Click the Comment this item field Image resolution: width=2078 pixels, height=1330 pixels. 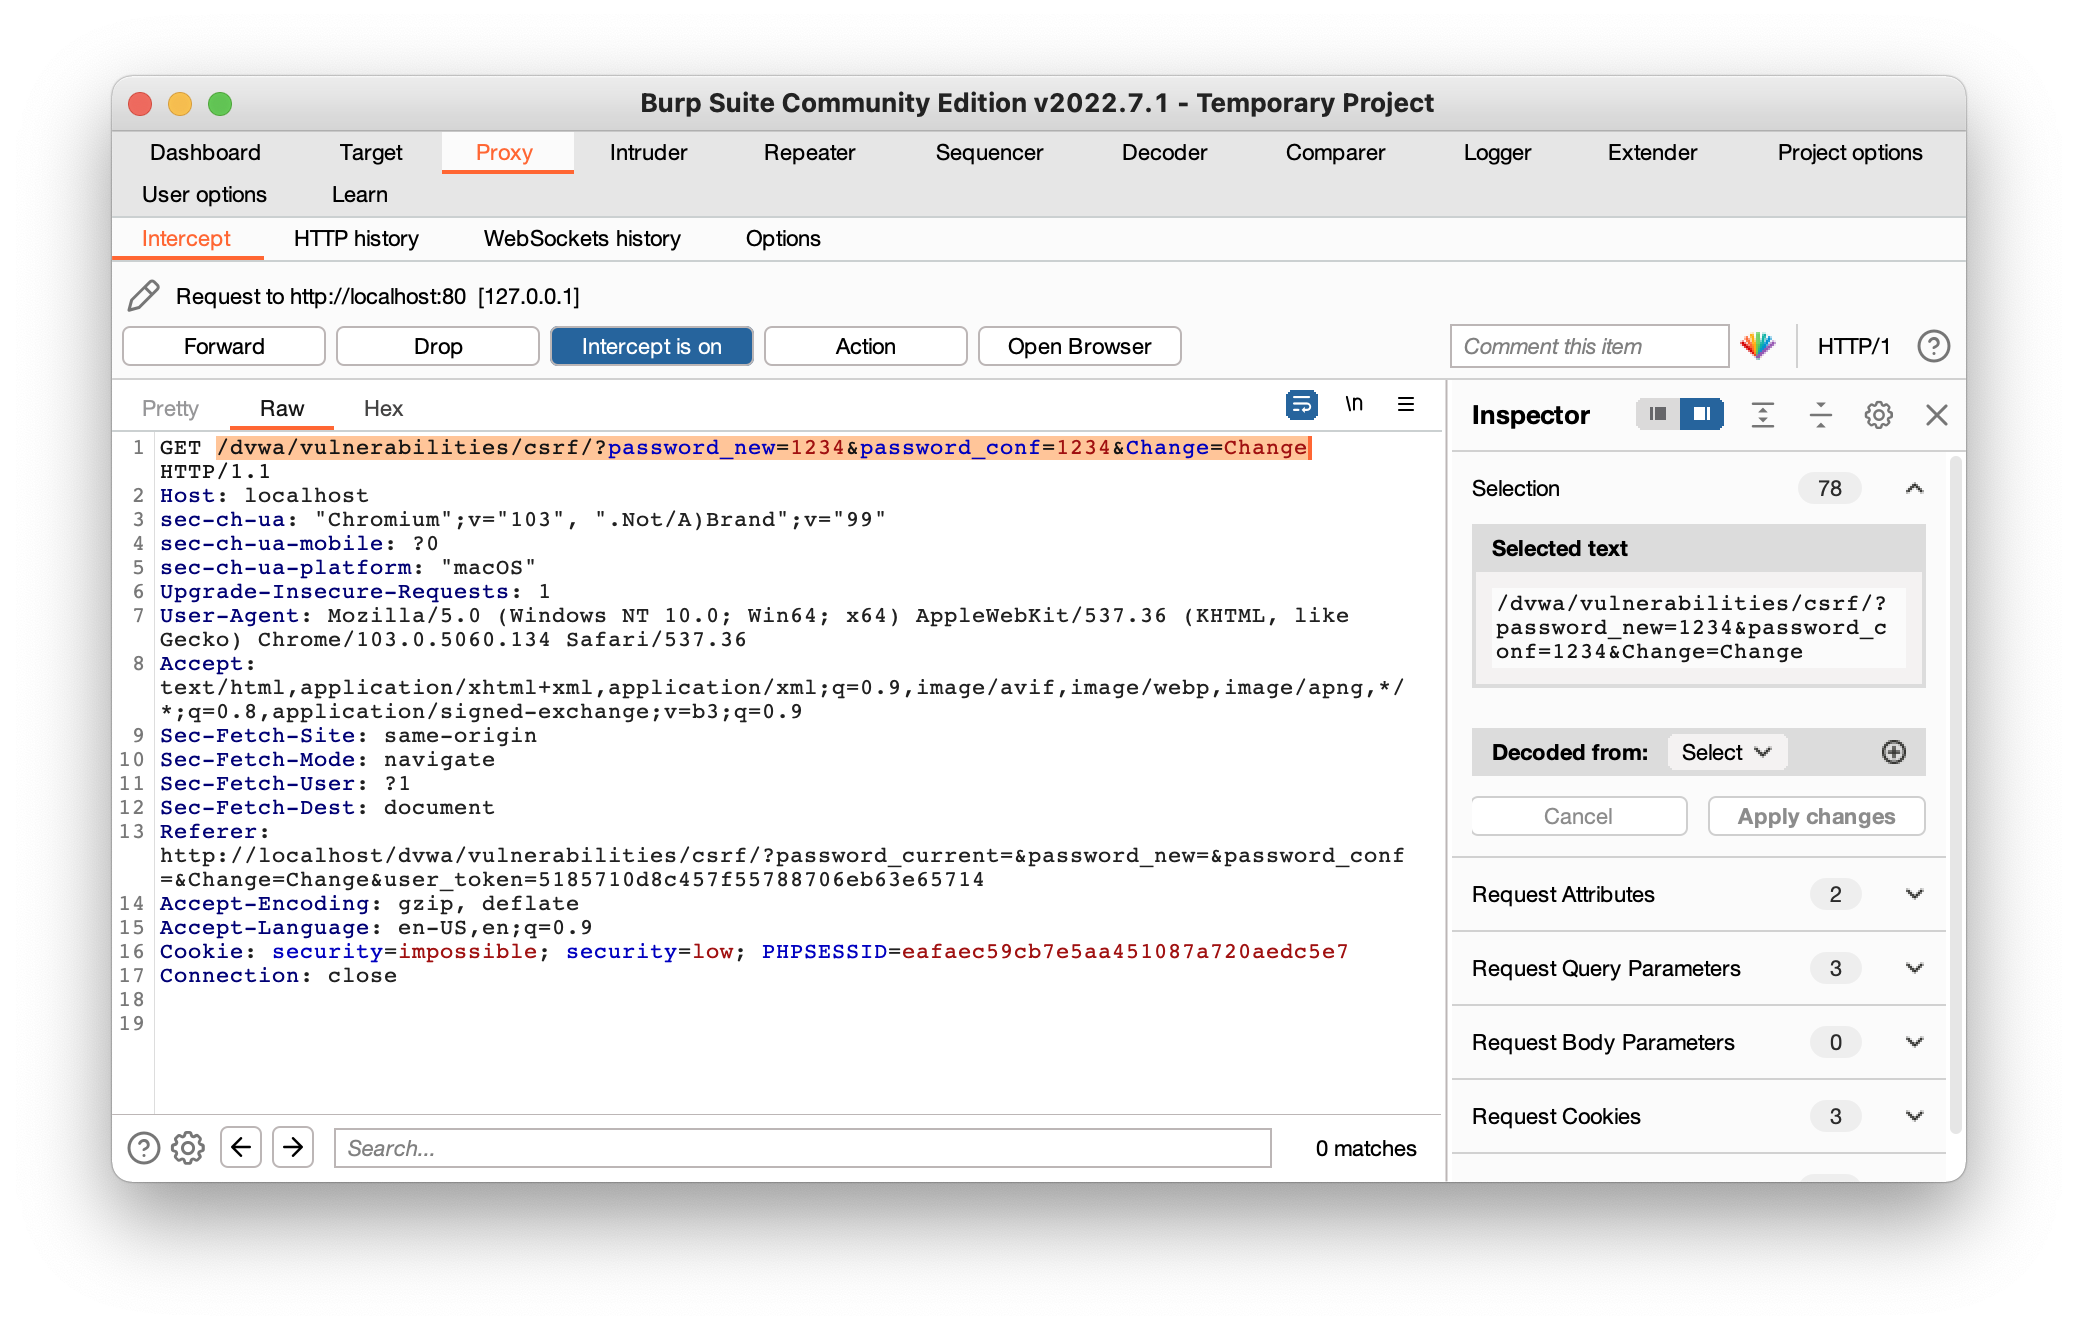[1589, 346]
